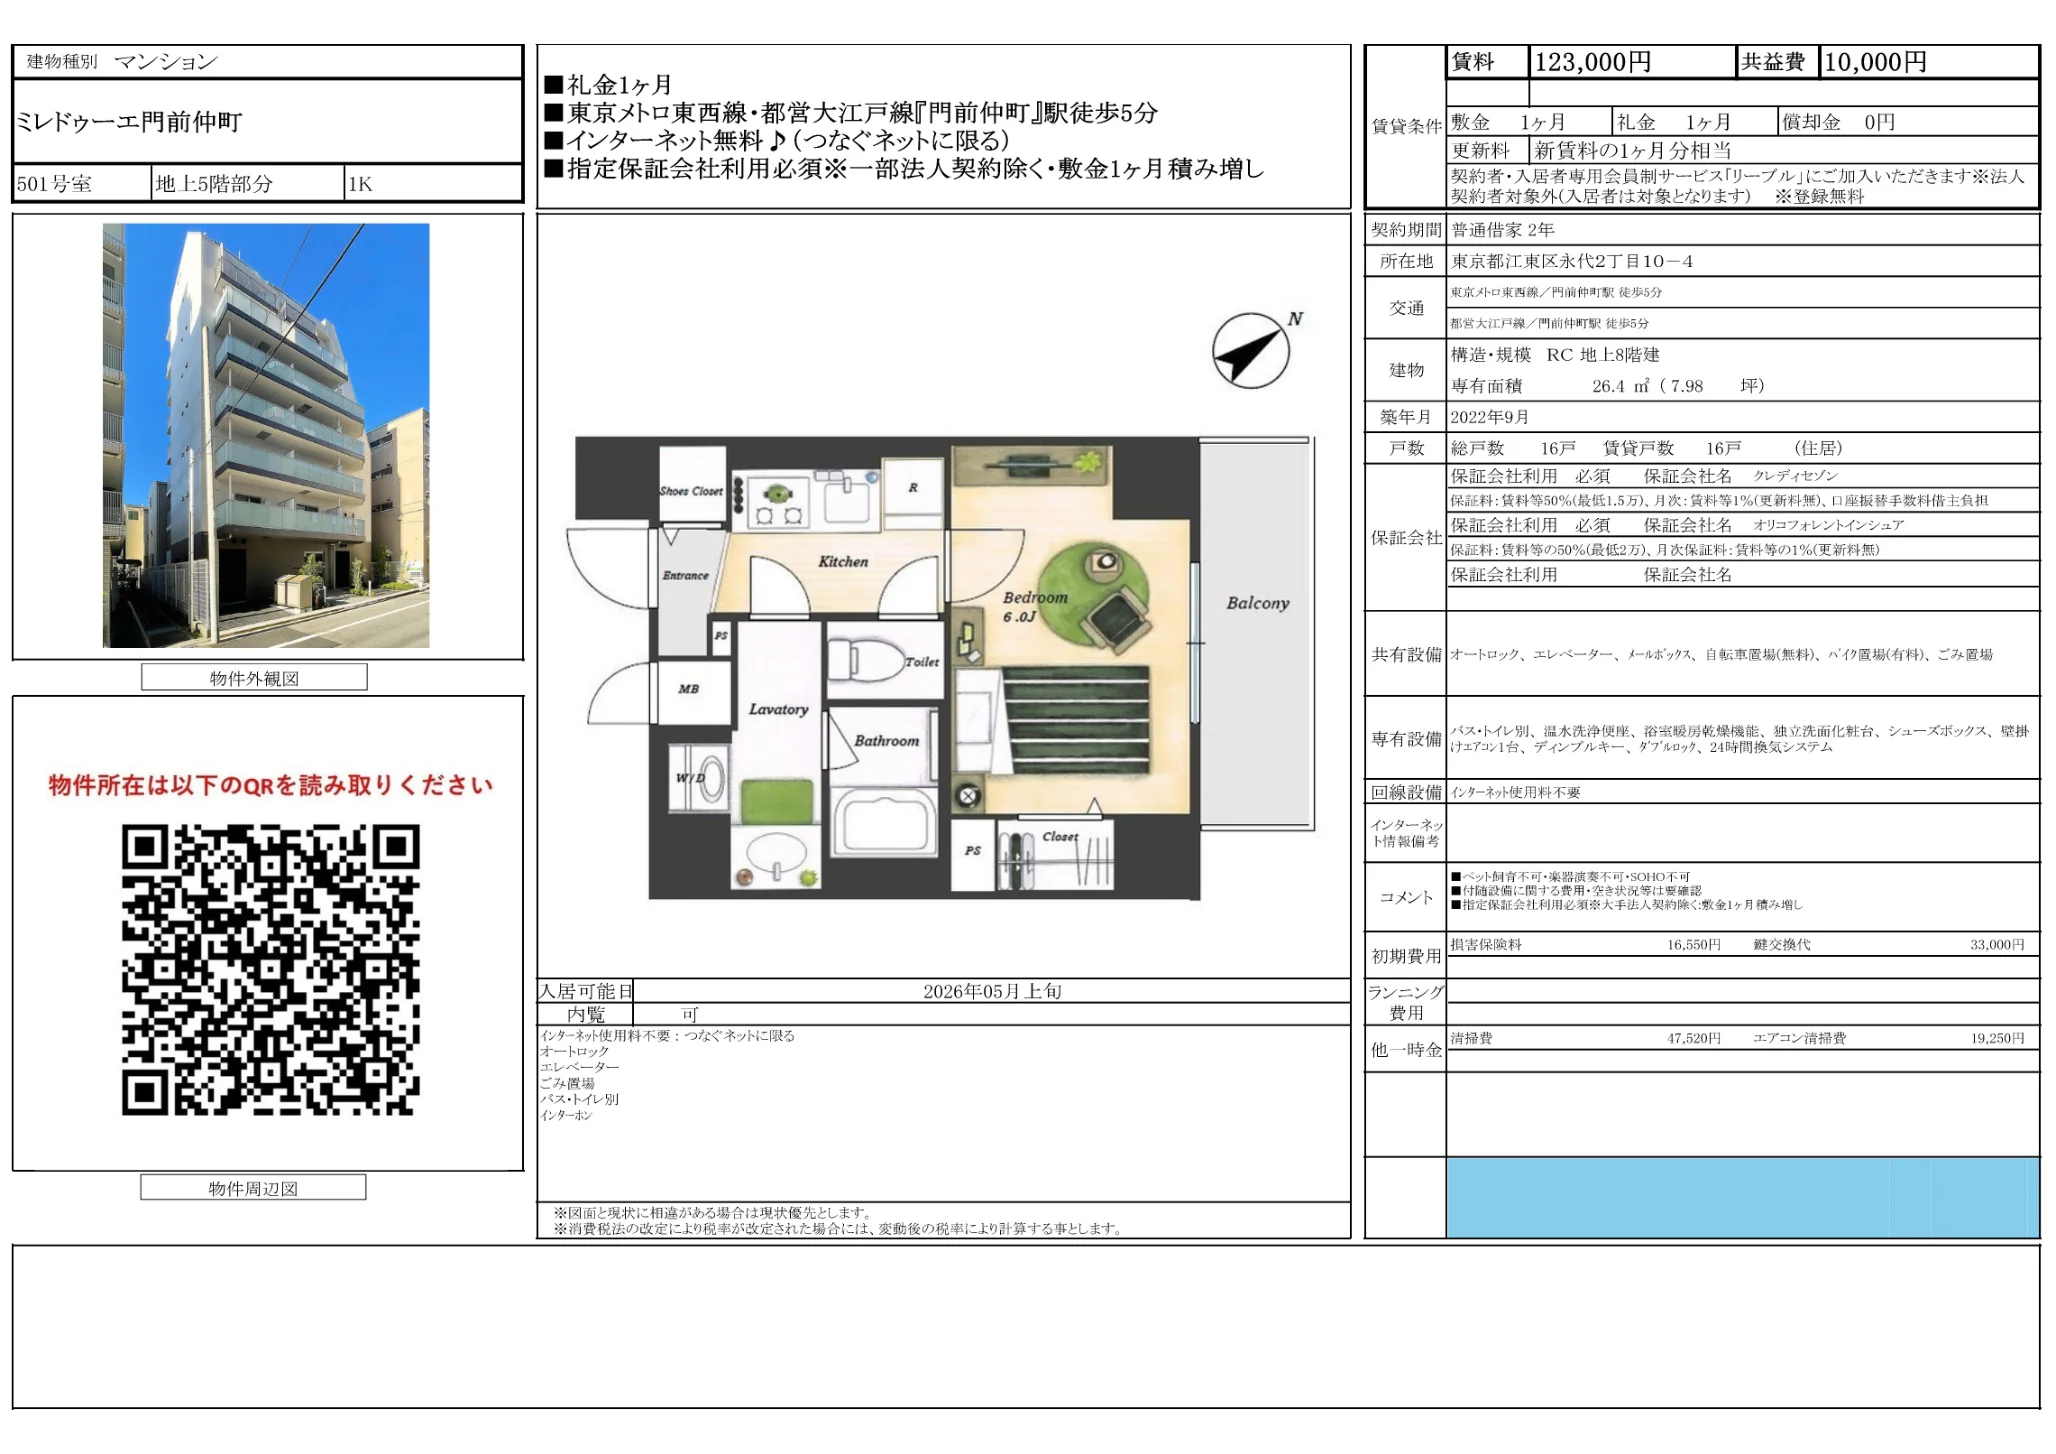Screen dimensions: 2056x1454
Task: Click the refrigerator space marked 'R'
Action: [x=913, y=489]
